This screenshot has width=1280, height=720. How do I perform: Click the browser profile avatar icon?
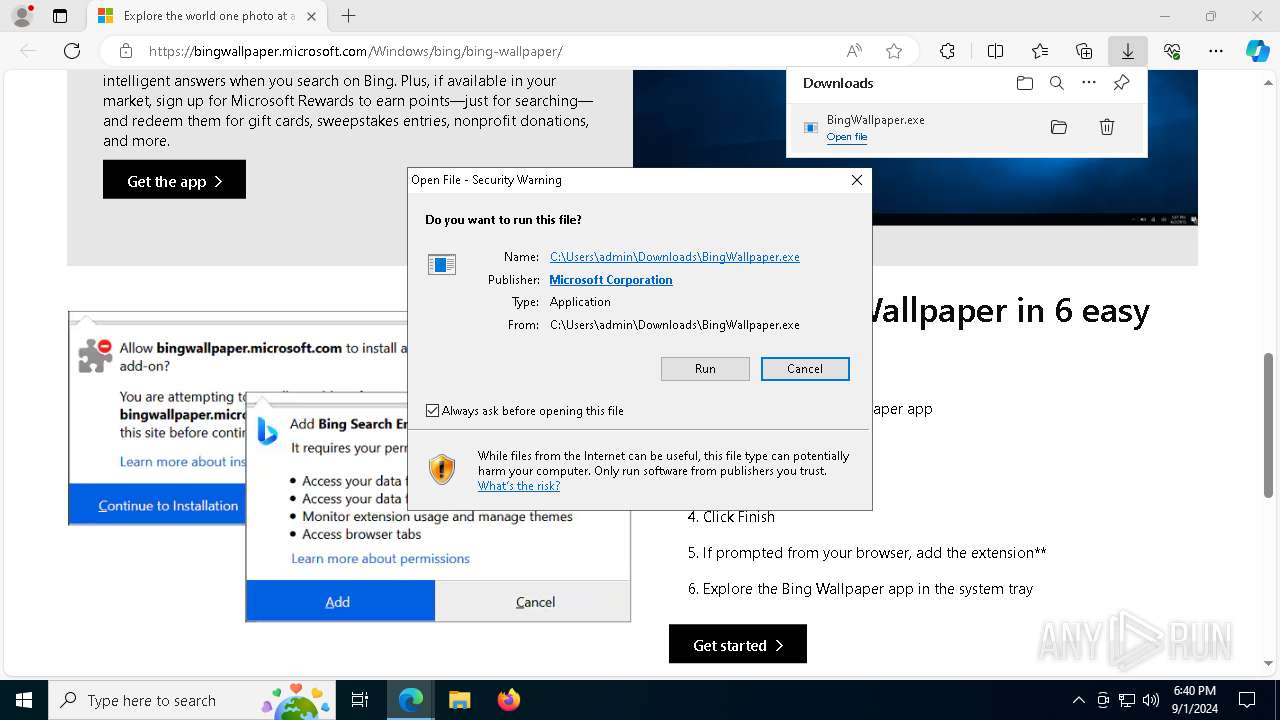[22, 16]
